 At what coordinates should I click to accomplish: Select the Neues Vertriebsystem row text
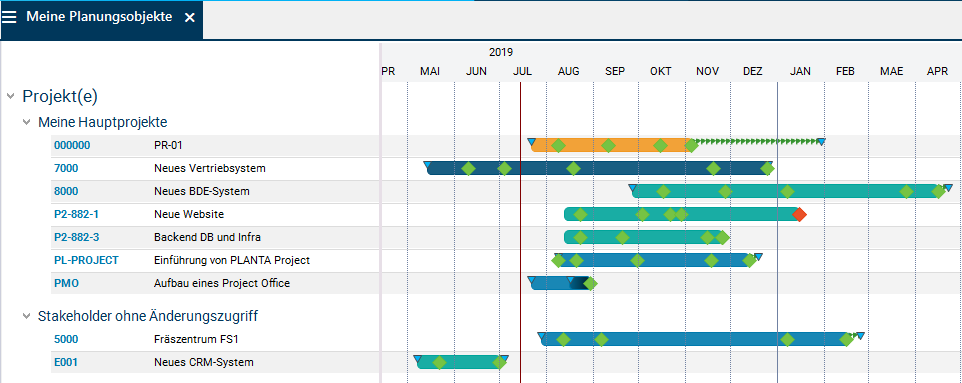coord(210,168)
